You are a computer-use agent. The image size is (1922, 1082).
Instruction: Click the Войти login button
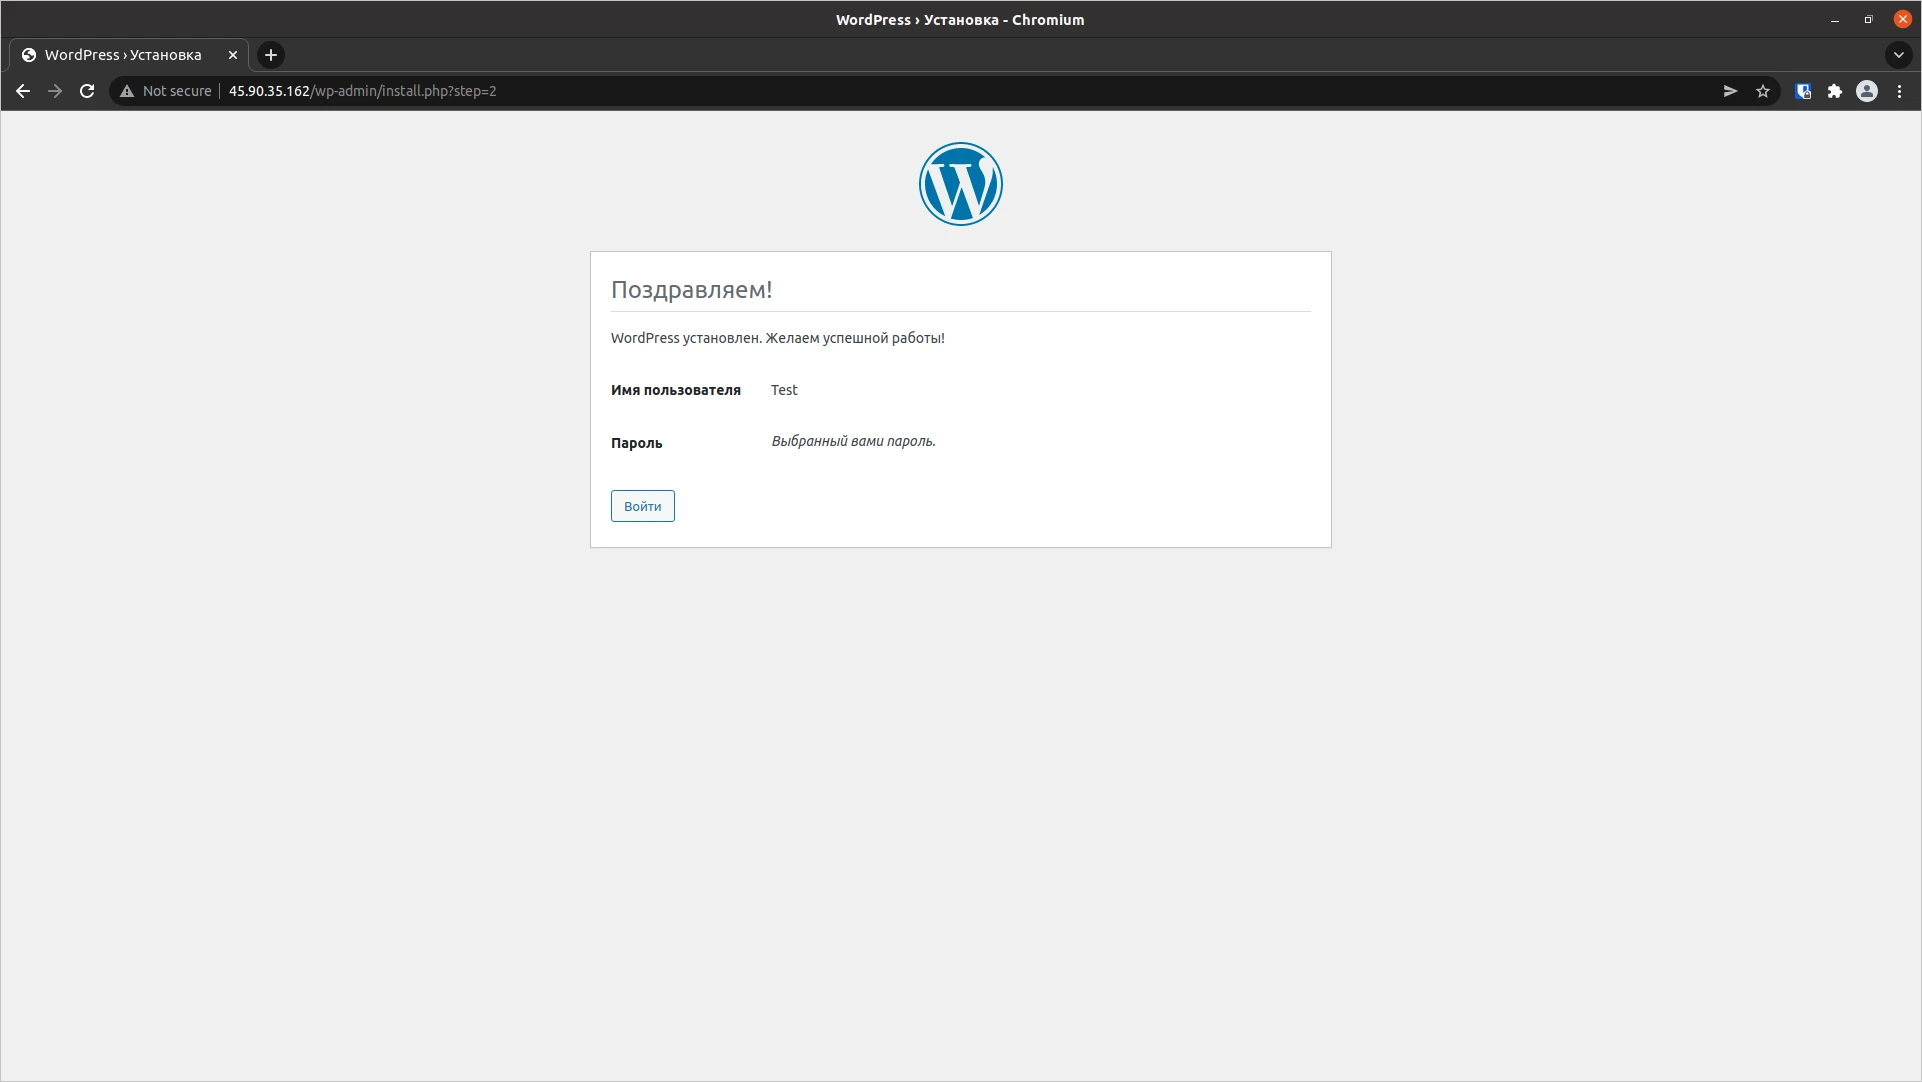tap(642, 506)
